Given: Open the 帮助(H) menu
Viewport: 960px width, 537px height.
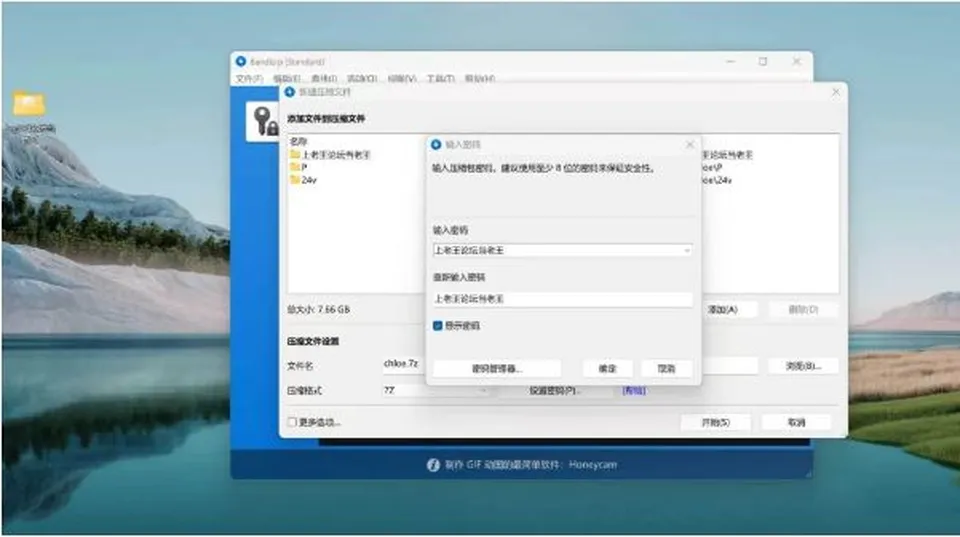Looking at the screenshot, I should click(x=479, y=78).
